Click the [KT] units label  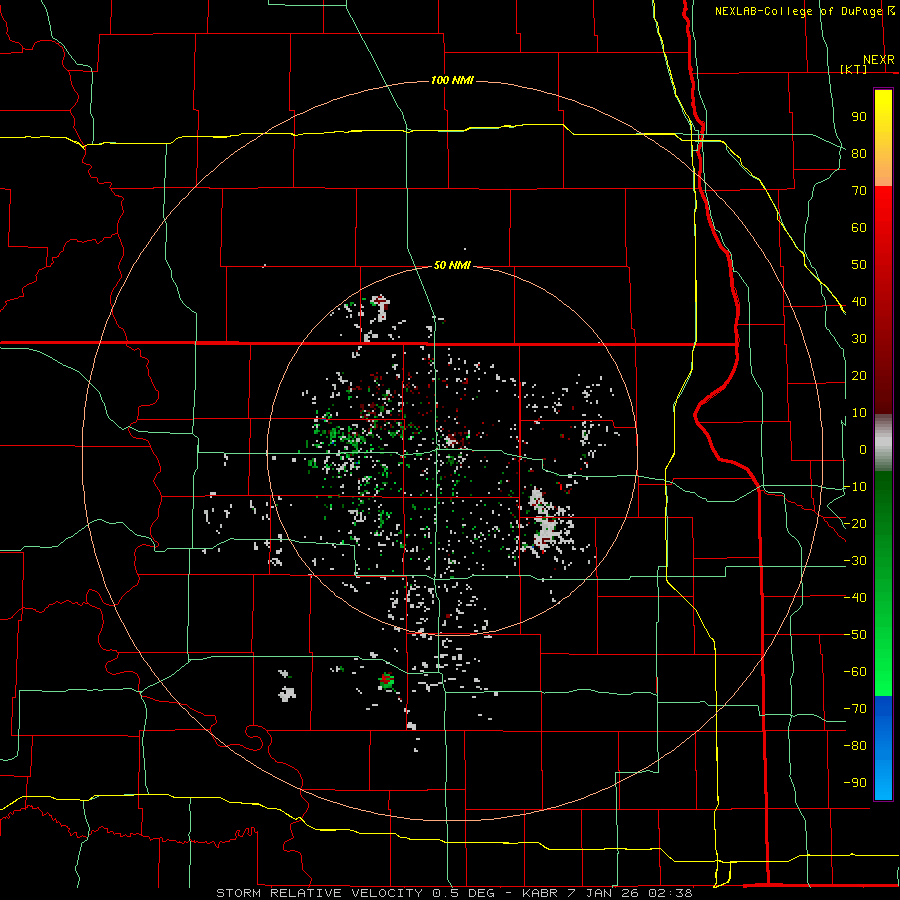[854, 69]
